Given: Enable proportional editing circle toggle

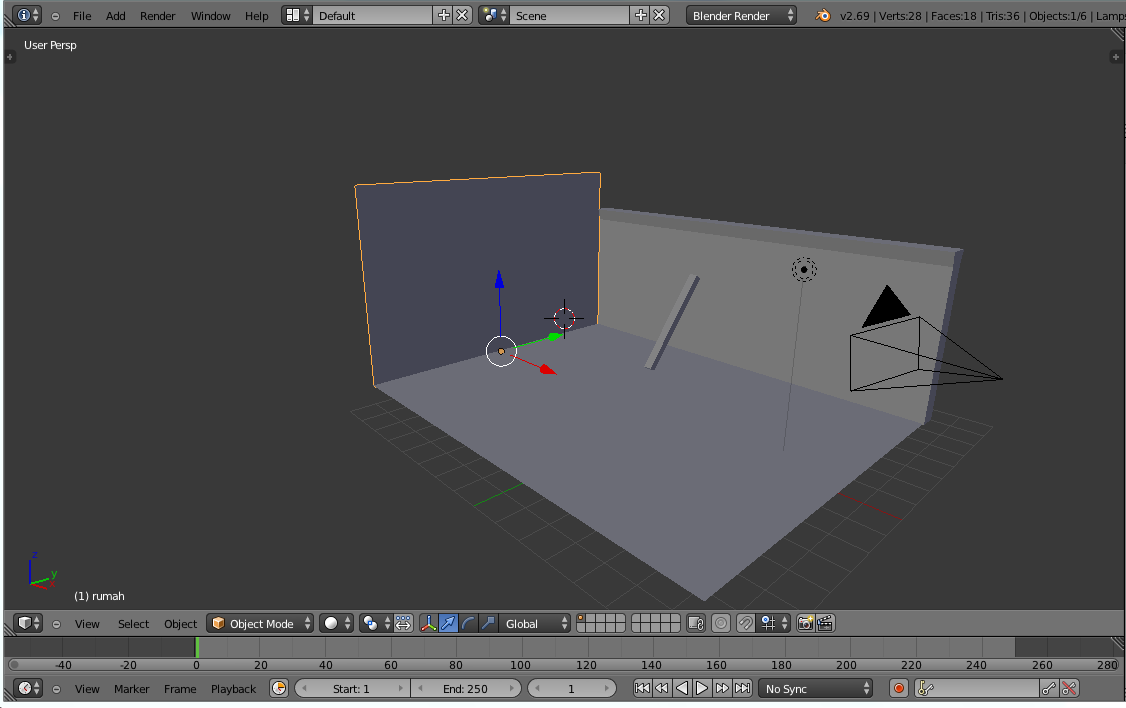Looking at the screenshot, I should [721, 623].
